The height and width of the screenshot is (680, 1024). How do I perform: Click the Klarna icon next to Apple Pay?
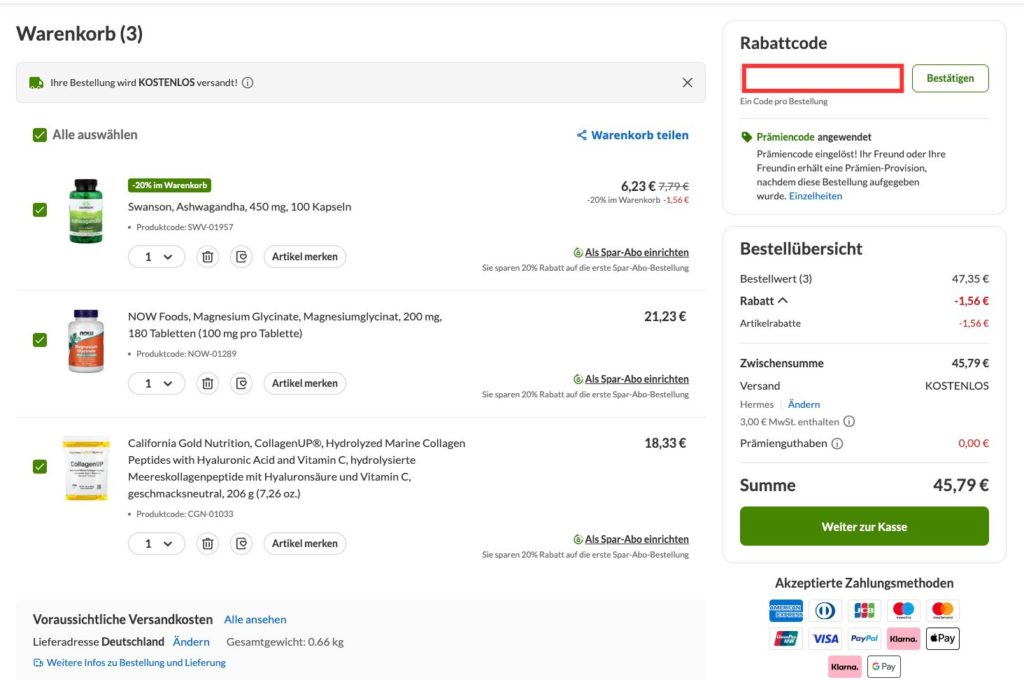[903, 638]
